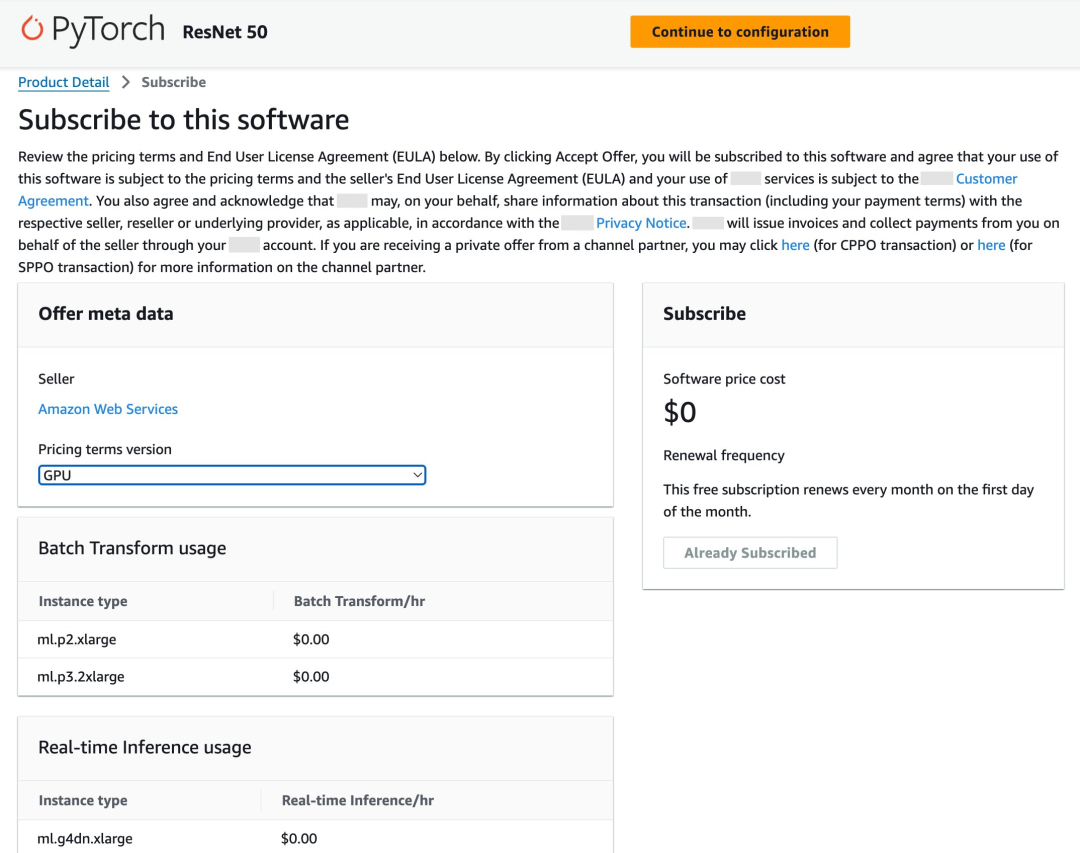Open the Privacy Notice link
Image resolution: width=1080 pixels, height=853 pixels.
coord(641,223)
